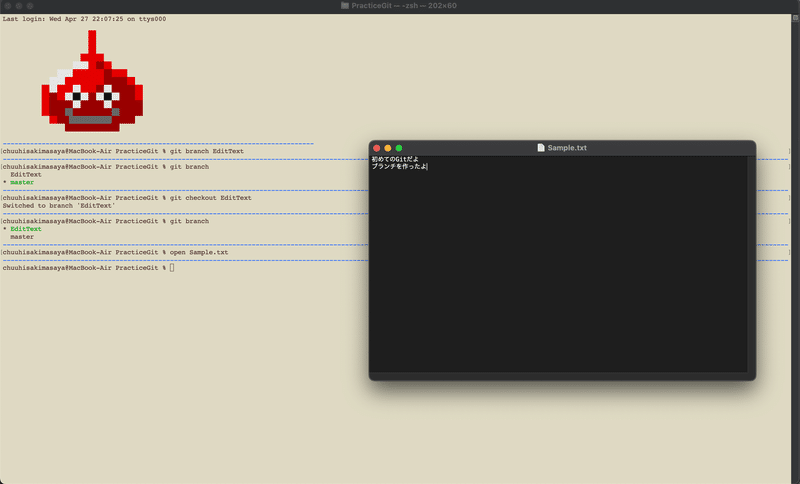Click the 'Sample.txt' window title text

tap(567, 148)
